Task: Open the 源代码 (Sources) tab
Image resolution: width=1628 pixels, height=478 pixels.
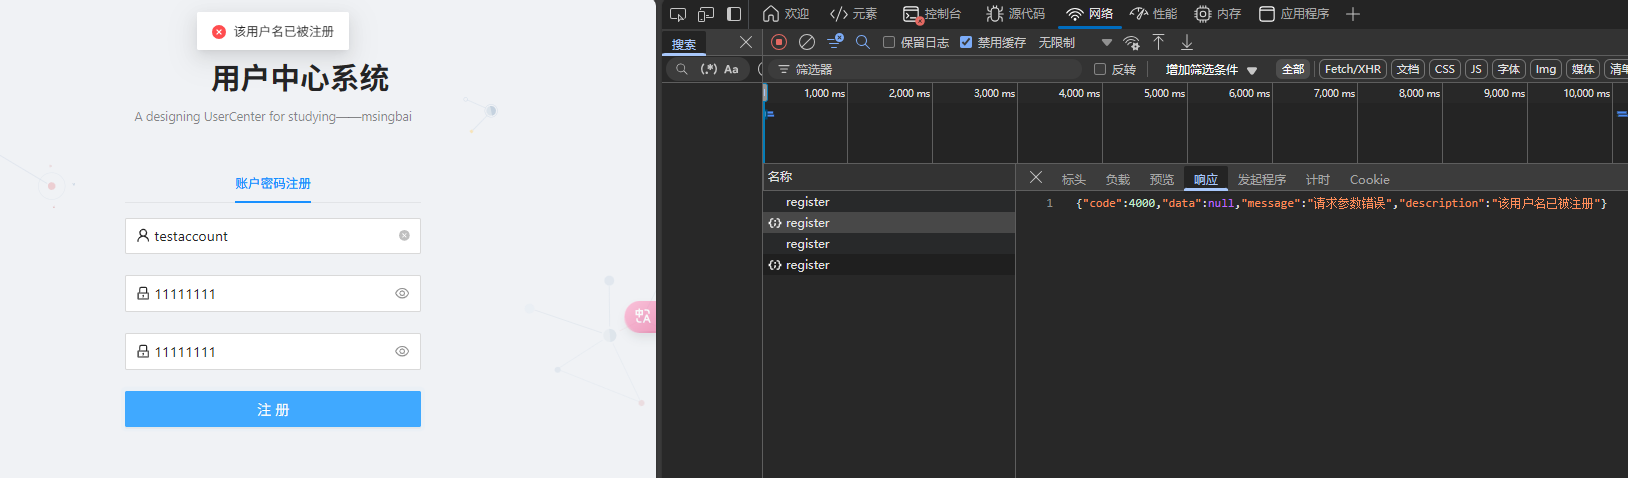Action: 1016,14
